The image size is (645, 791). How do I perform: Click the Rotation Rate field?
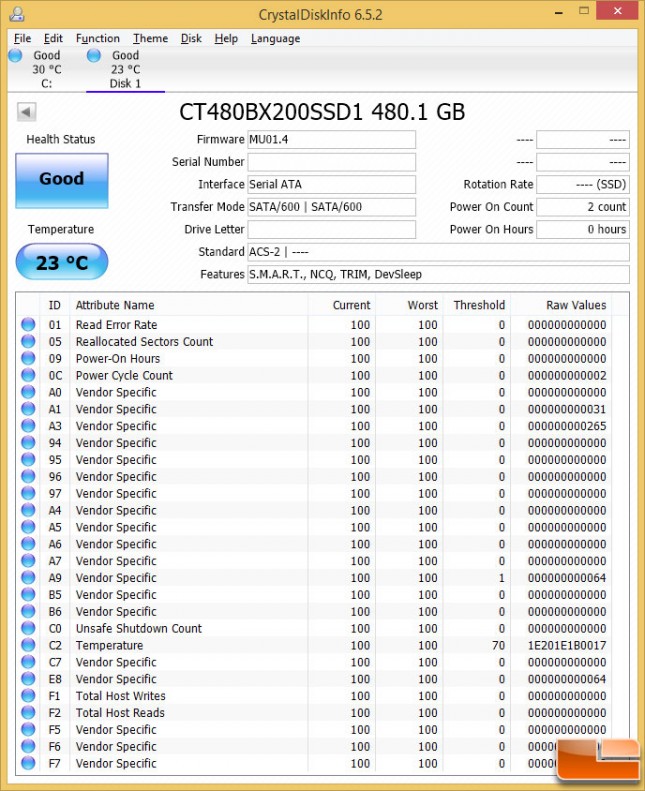coord(582,185)
